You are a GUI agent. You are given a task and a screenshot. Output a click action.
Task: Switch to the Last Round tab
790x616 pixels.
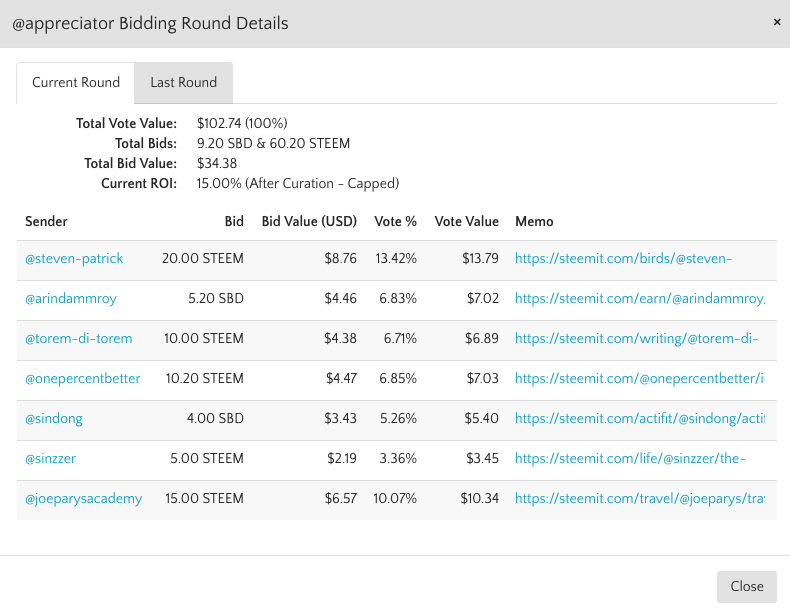point(184,83)
